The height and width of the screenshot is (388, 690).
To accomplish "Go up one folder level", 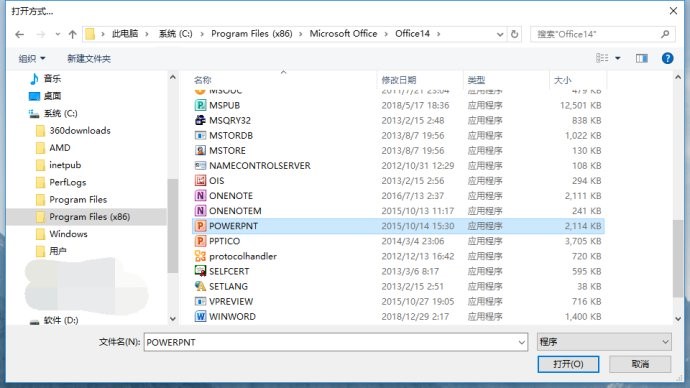I will point(73,34).
